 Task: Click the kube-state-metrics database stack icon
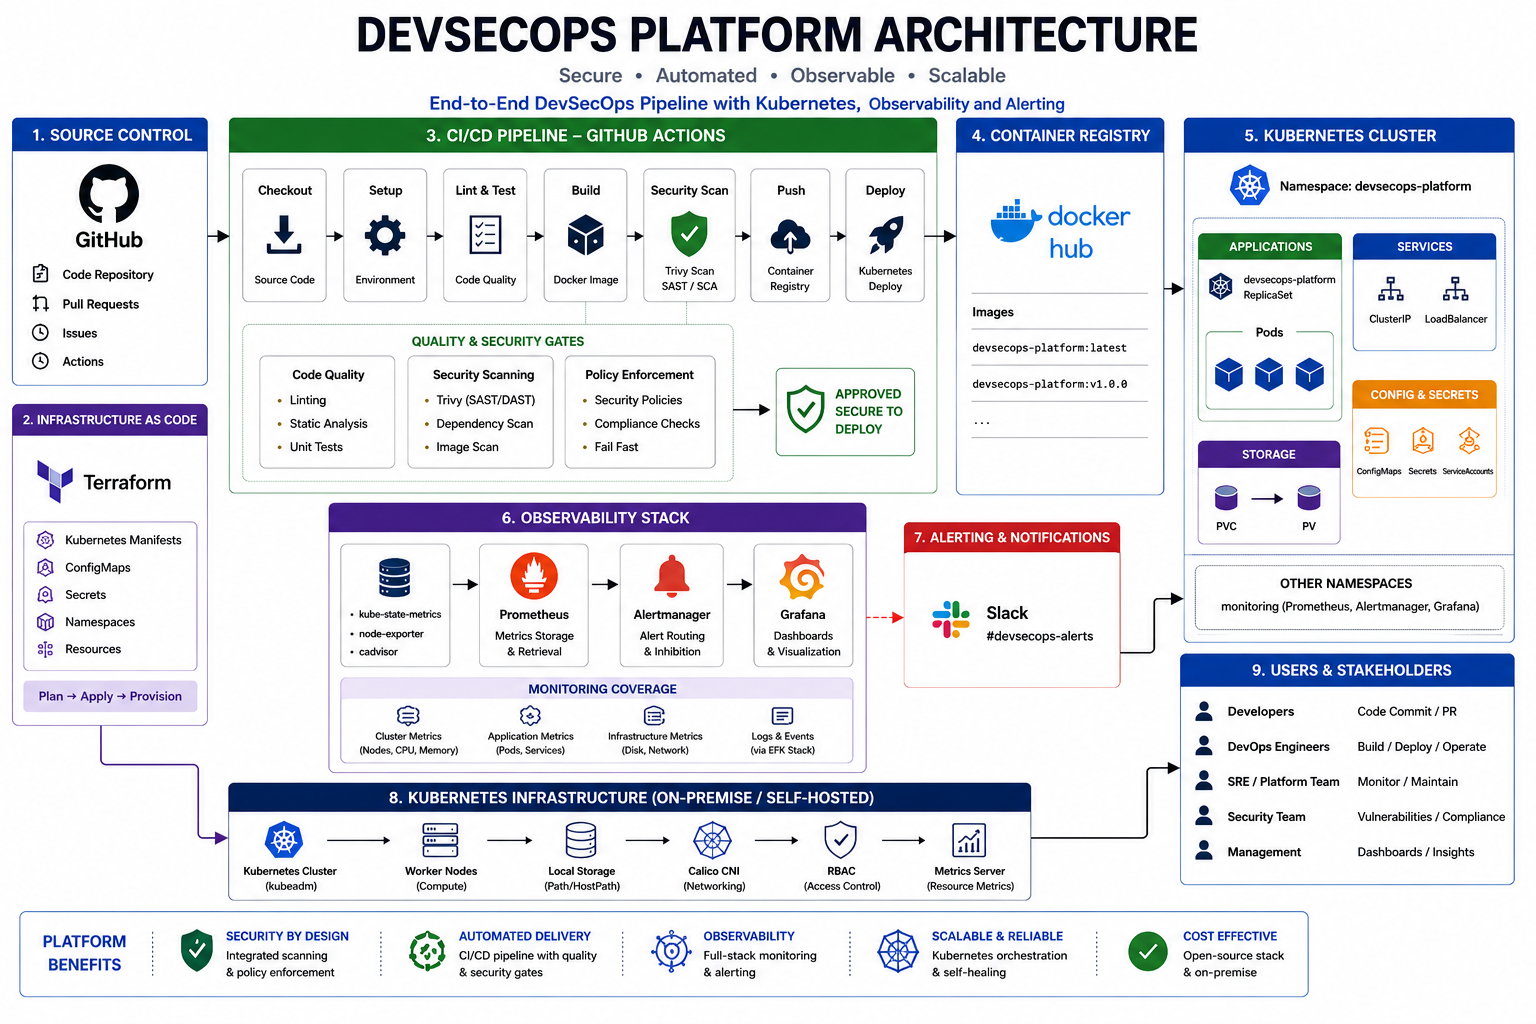coord(395,578)
